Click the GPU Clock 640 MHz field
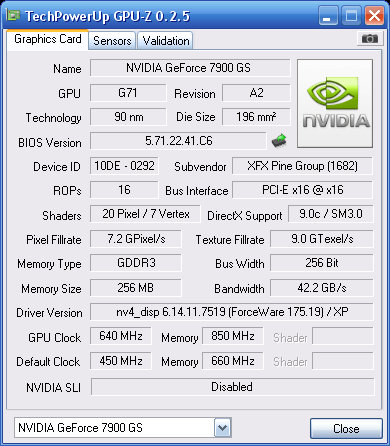 click(121, 336)
